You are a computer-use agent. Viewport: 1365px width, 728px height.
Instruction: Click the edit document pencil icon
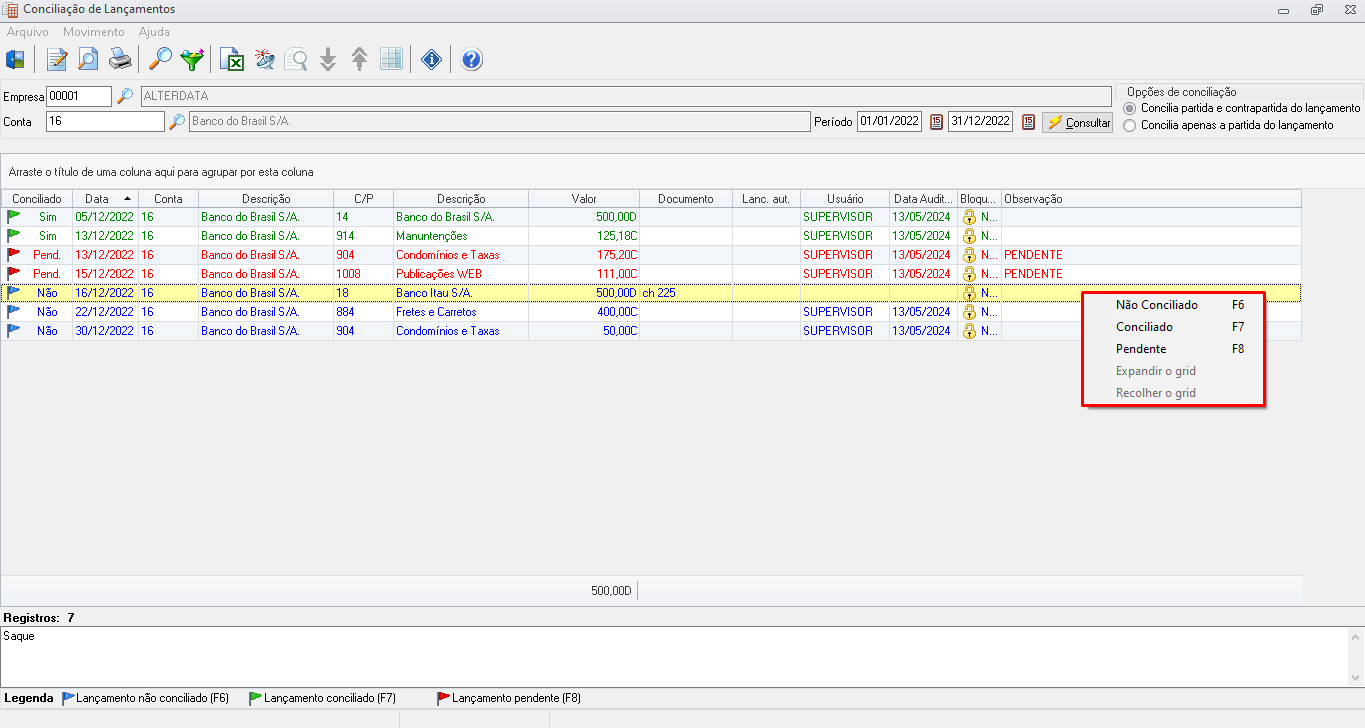pos(56,59)
